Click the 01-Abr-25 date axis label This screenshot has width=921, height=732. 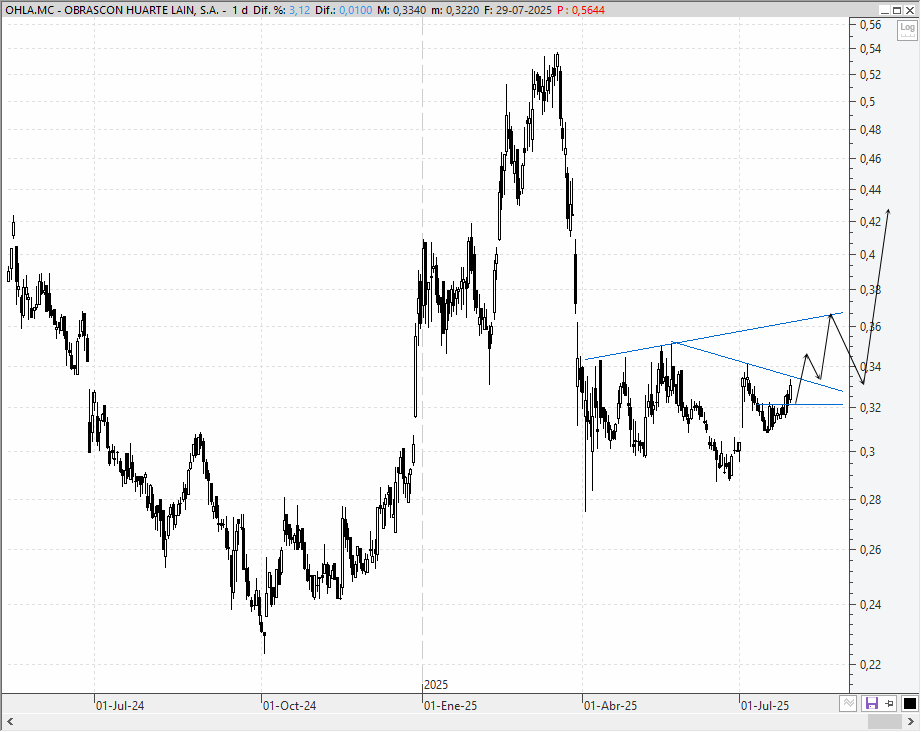(x=610, y=706)
